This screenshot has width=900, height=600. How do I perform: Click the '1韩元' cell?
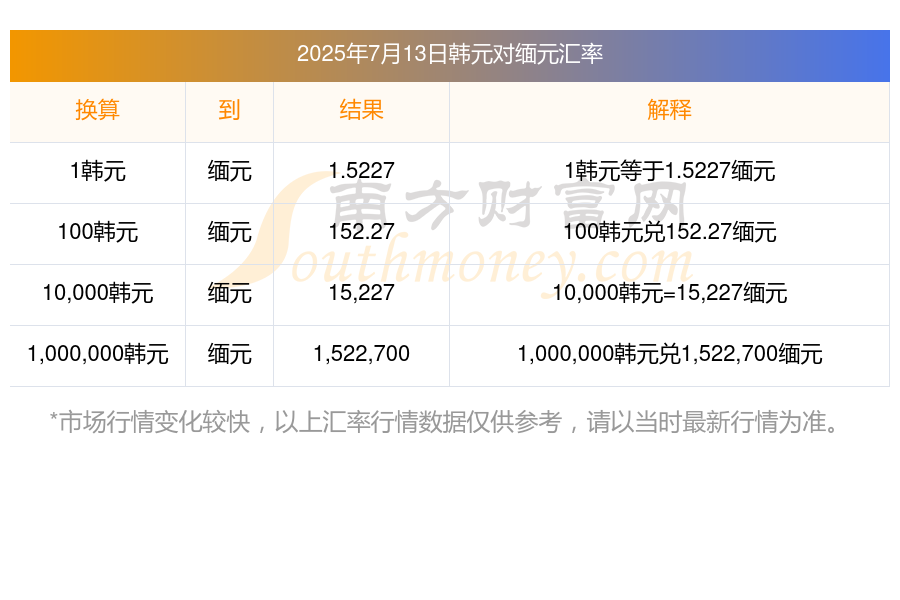coord(98,171)
